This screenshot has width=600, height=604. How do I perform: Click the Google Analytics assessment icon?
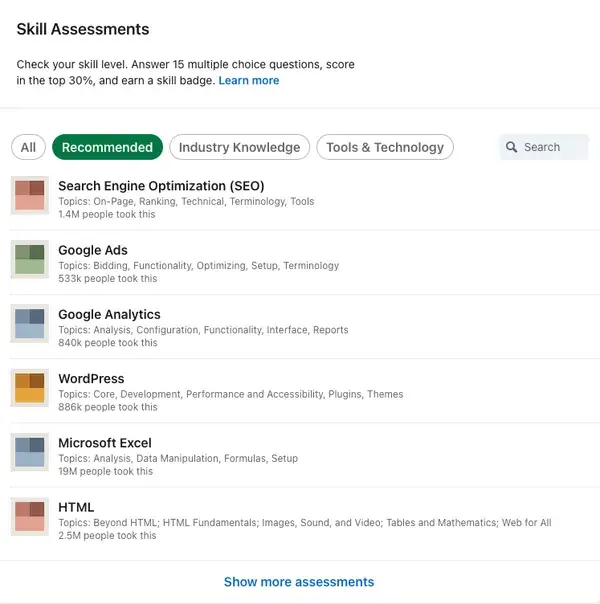(x=29, y=323)
